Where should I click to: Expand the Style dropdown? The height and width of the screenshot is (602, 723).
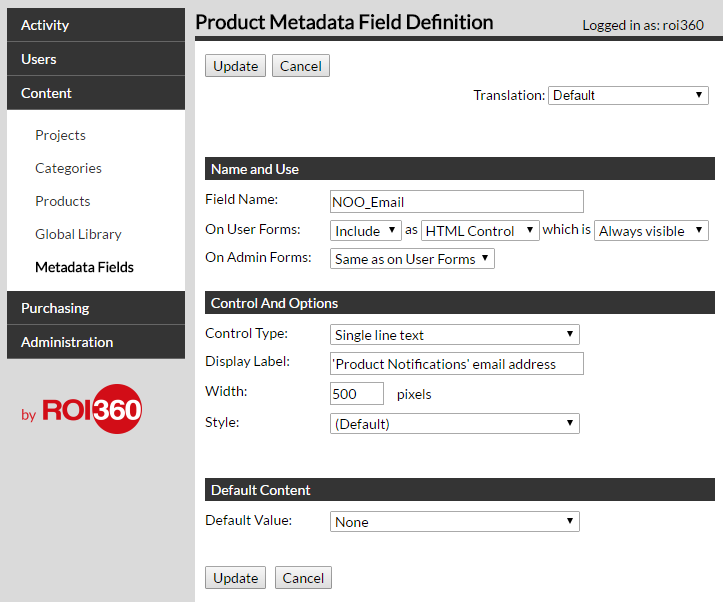point(454,424)
